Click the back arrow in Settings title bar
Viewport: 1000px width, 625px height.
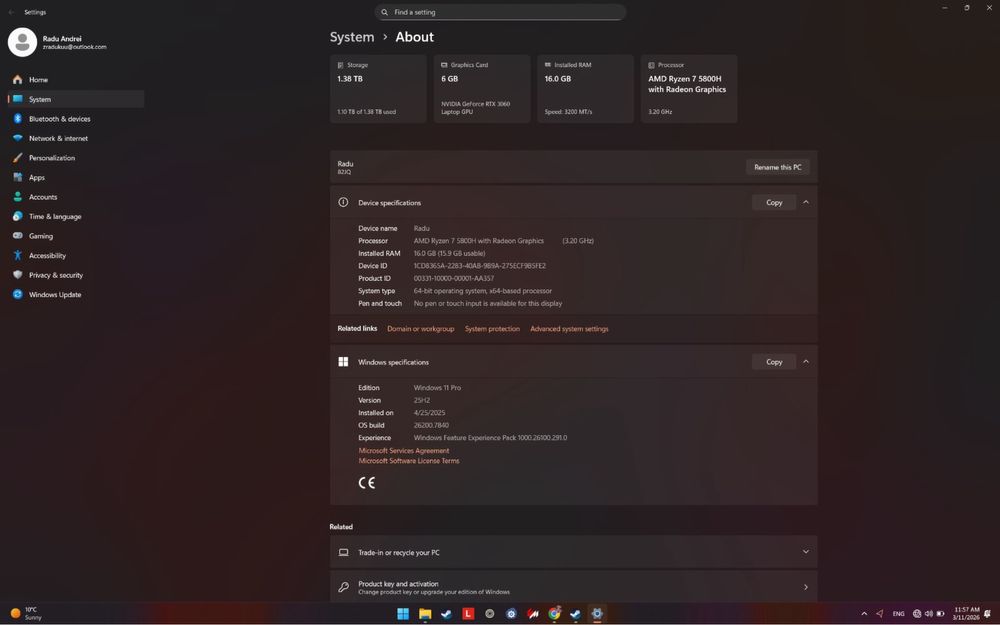point(11,12)
